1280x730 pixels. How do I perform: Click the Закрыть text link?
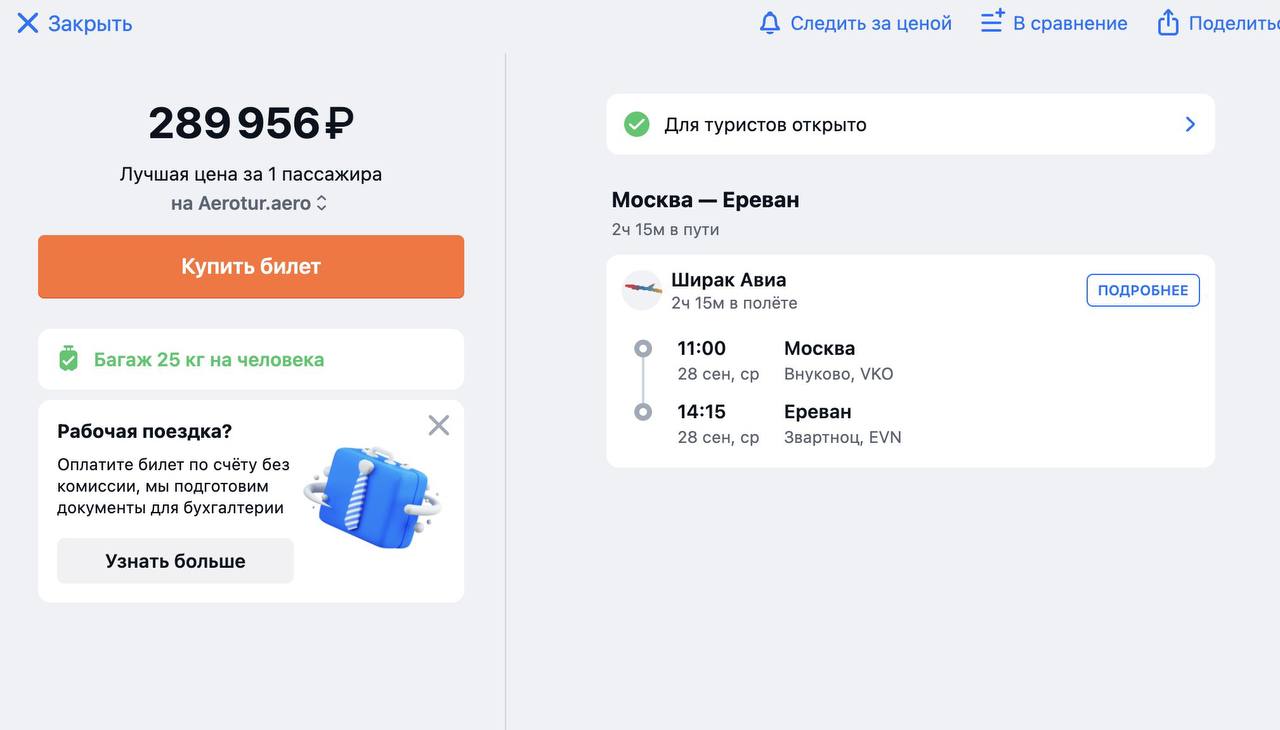[x=90, y=23]
